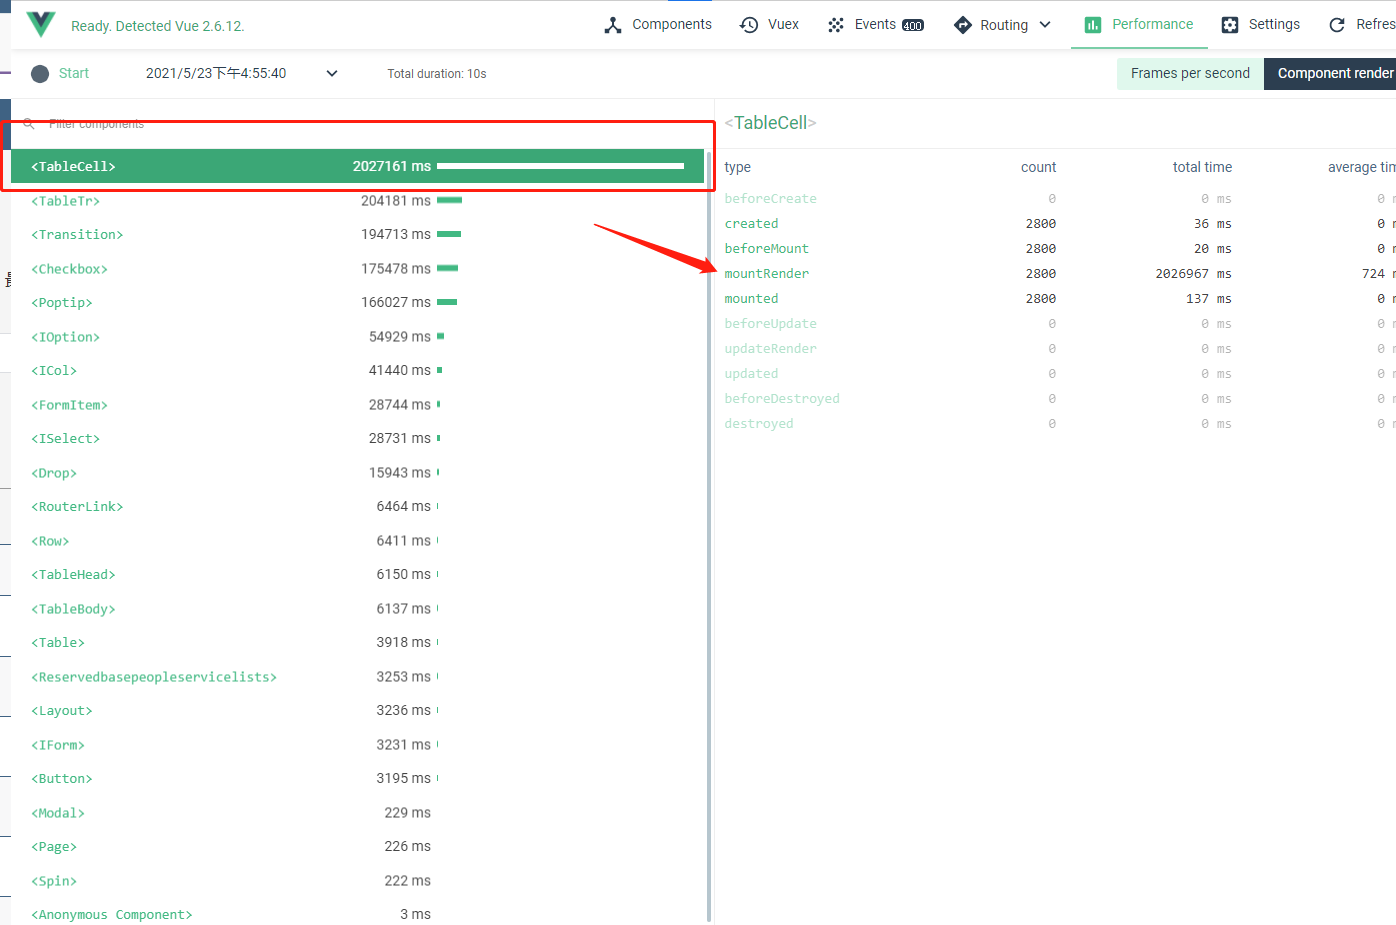
Task: Select the TableCell component row
Action: tap(357, 167)
